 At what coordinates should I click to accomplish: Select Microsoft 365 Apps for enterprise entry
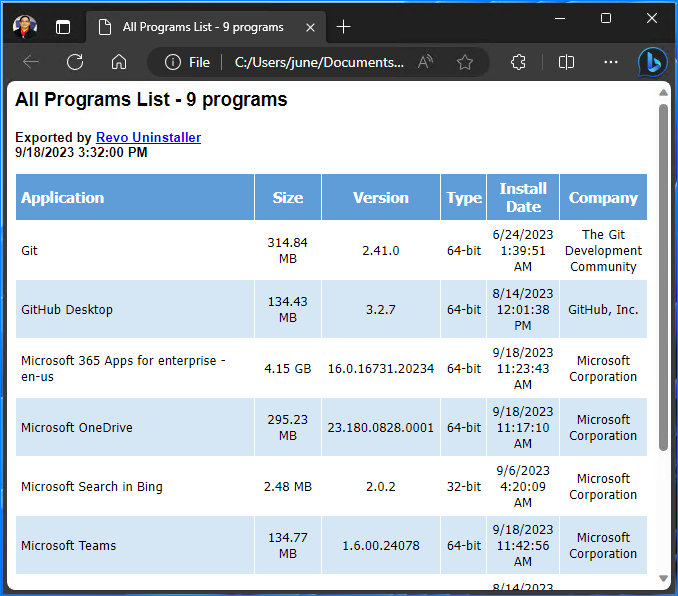pos(124,368)
